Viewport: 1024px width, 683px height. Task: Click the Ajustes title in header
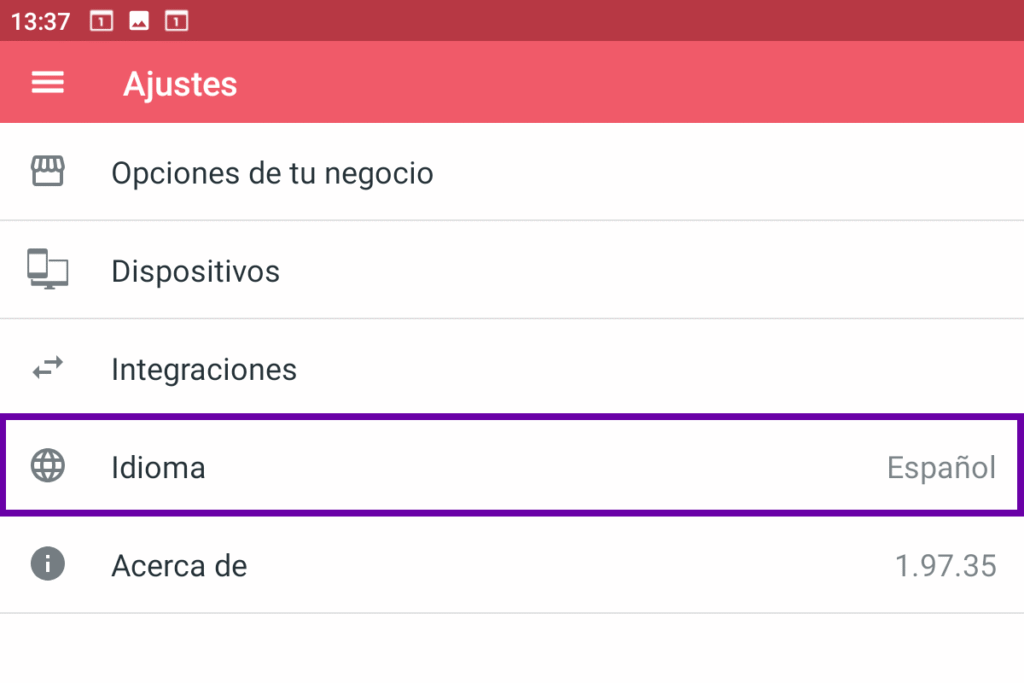coord(180,84)
